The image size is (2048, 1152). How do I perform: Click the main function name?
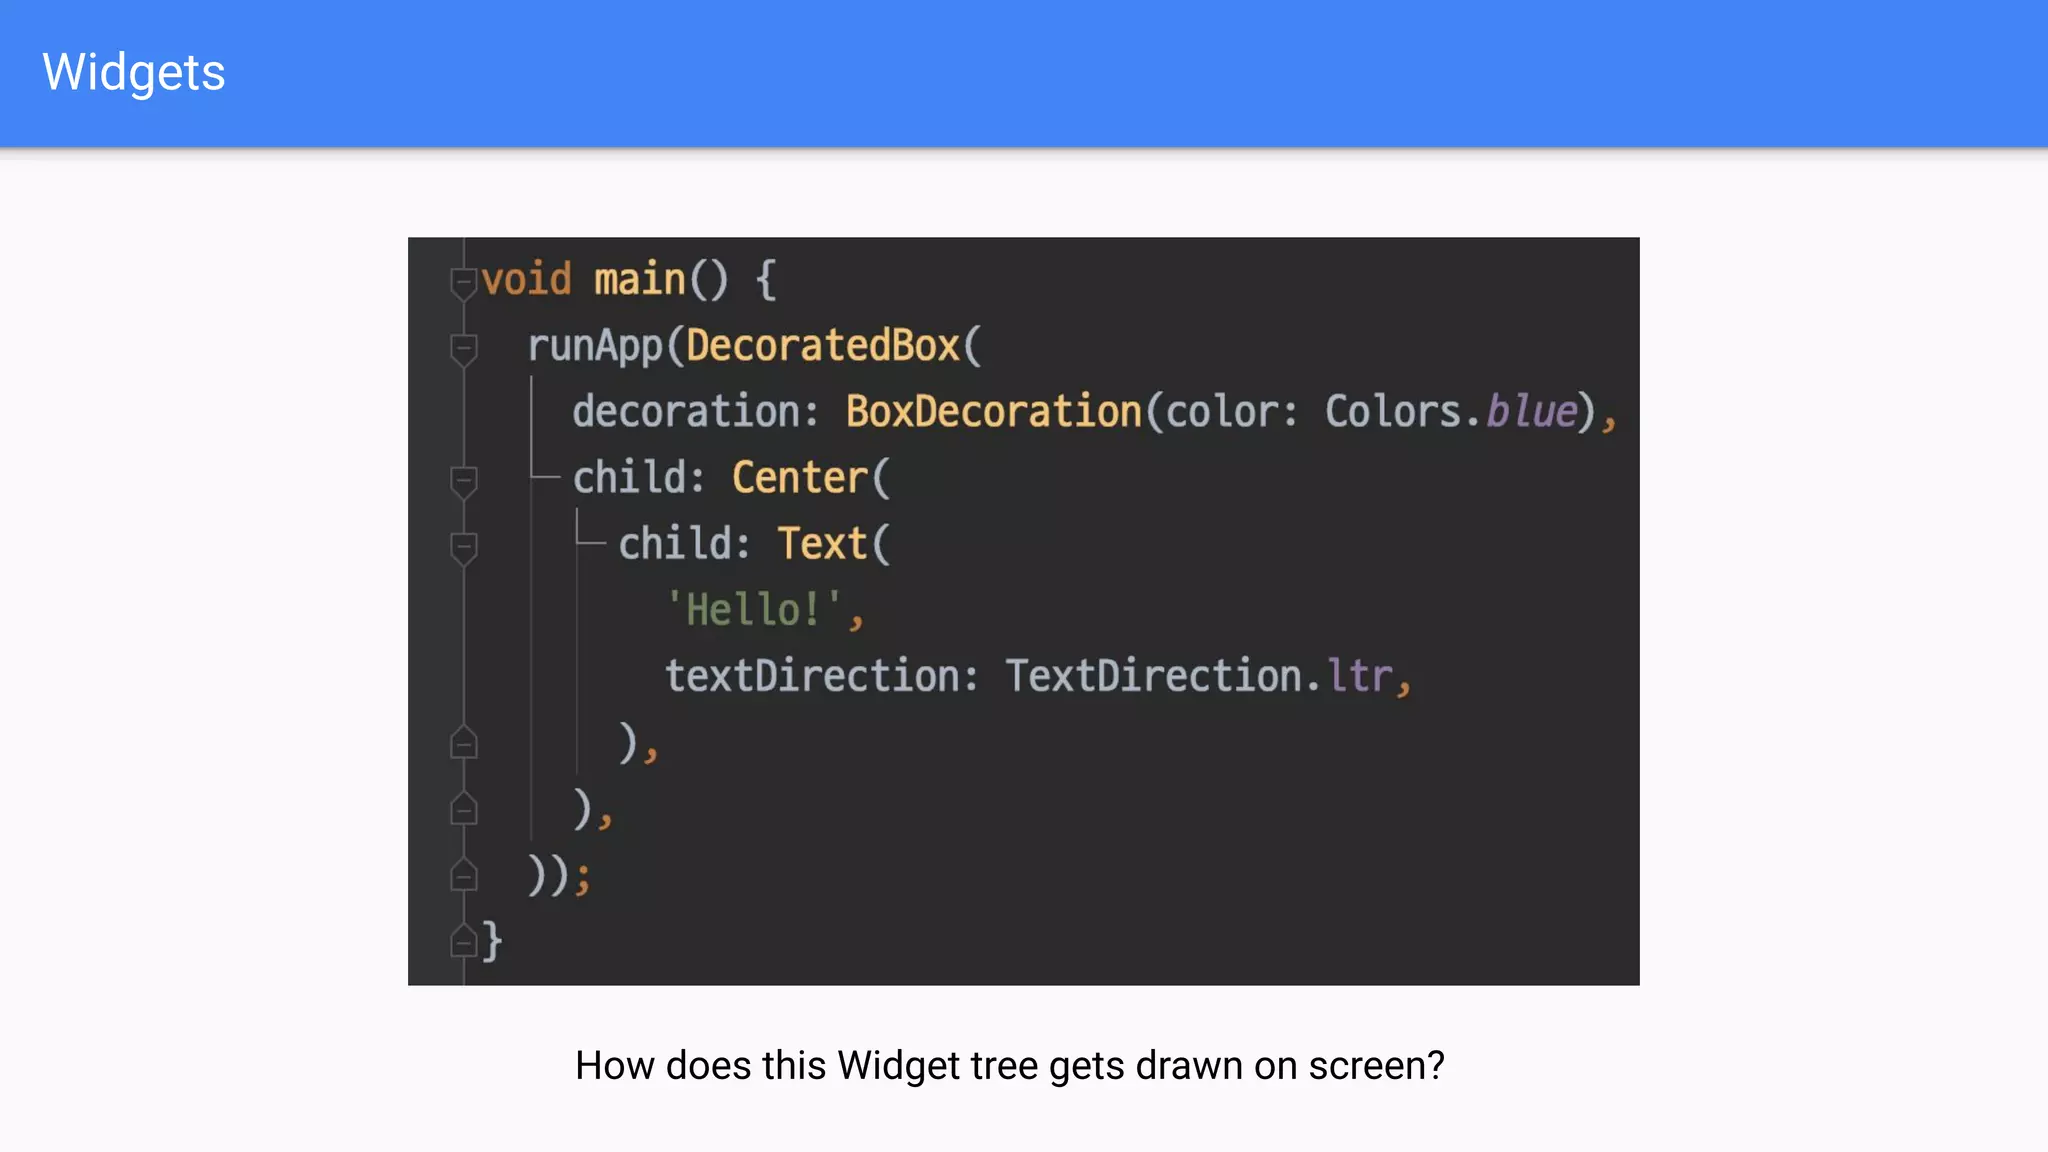[x=639, y=280]
